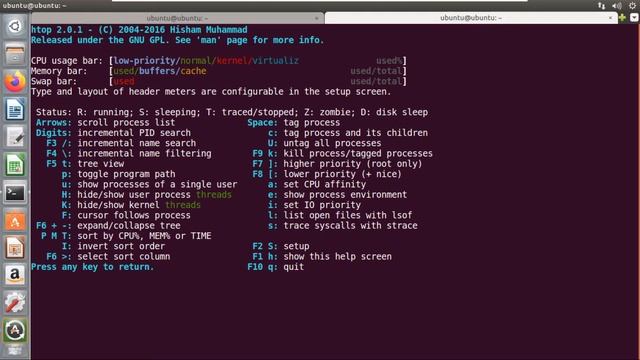
Task: Click 'F5 t: tree view' entry
Action: click(x=85, y=164)
